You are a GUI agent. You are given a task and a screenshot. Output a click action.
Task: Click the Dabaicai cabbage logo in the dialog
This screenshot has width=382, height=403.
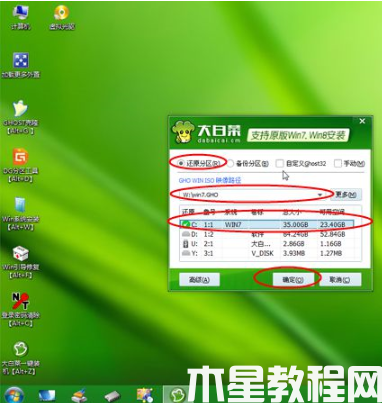(x=182, y=131)
